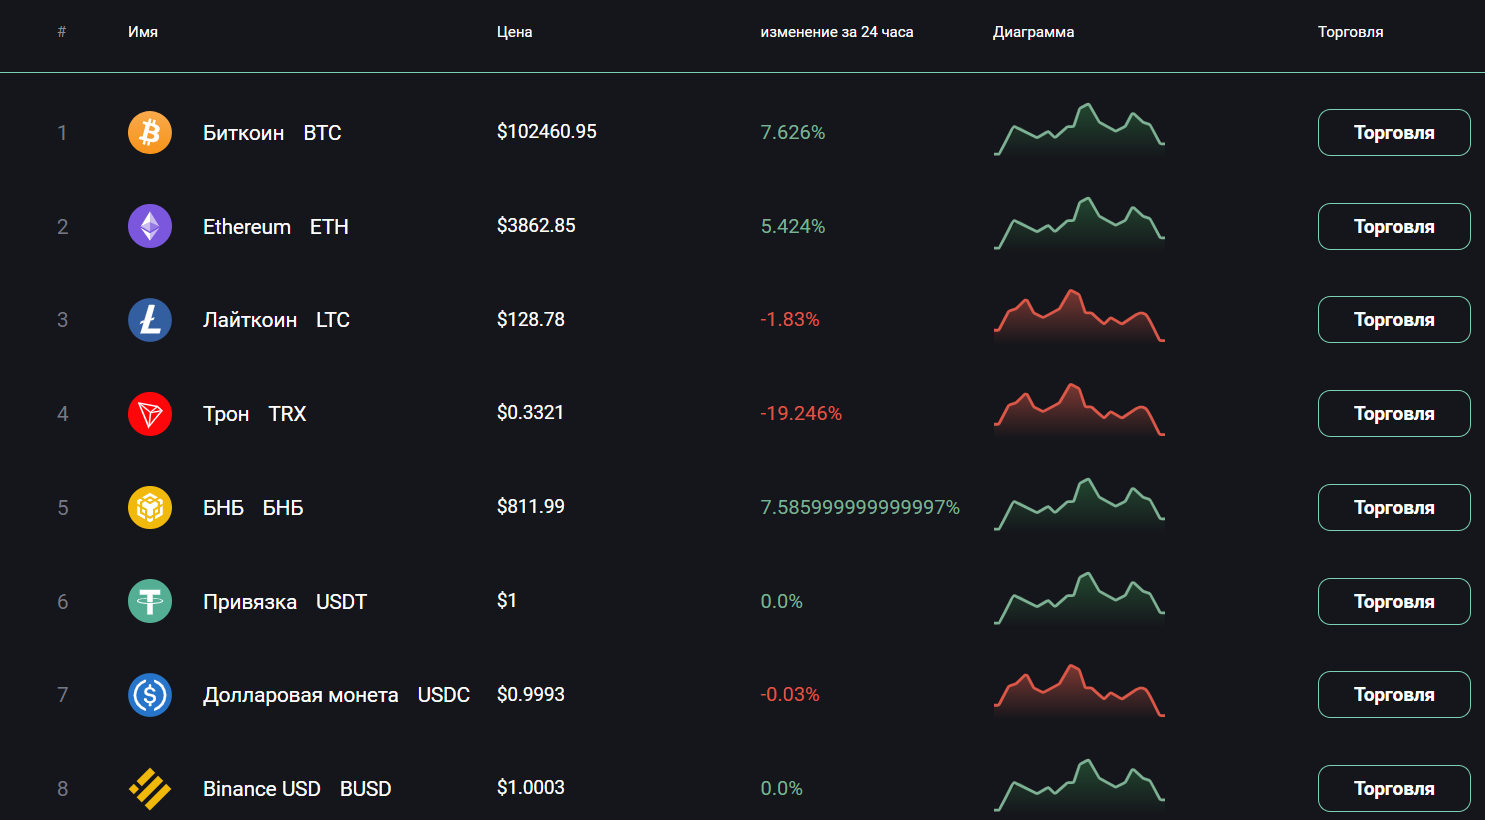Select the Binance USD BUSD icon

(150, 789)
